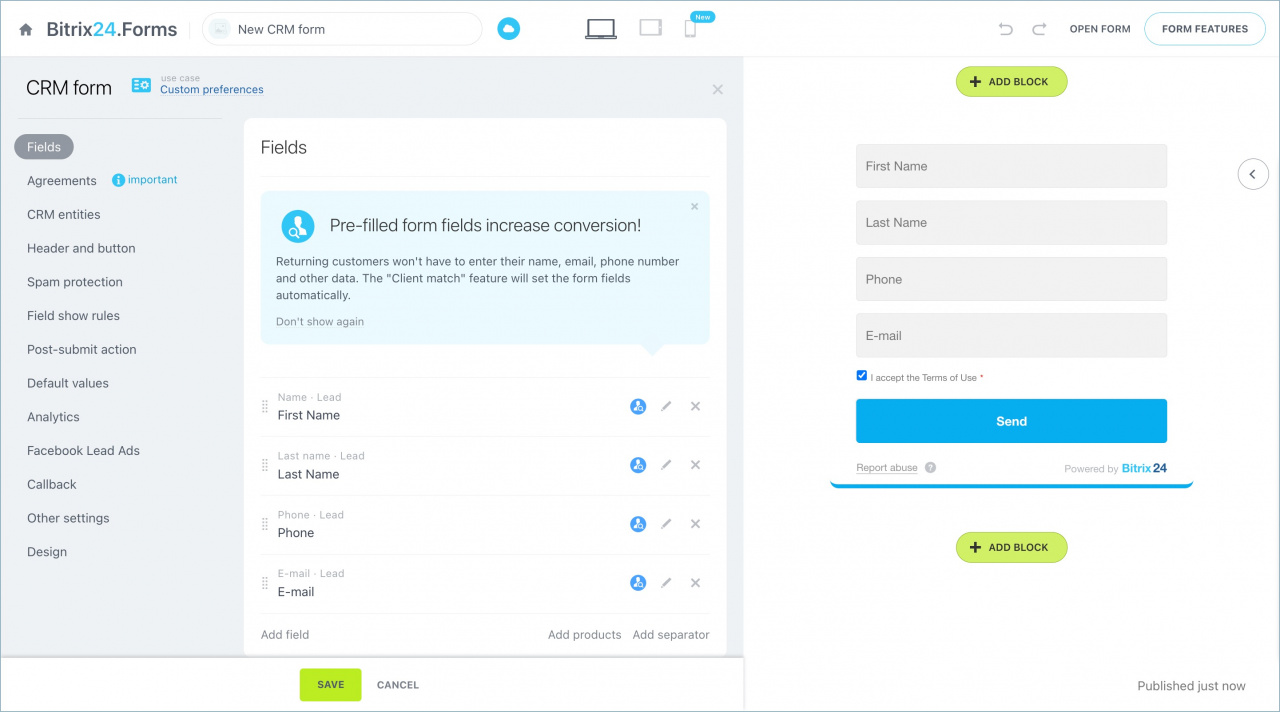Screen dimensions: 1280x712
Task: Switch to desktop laptop preview
Action: pos(601,29)
